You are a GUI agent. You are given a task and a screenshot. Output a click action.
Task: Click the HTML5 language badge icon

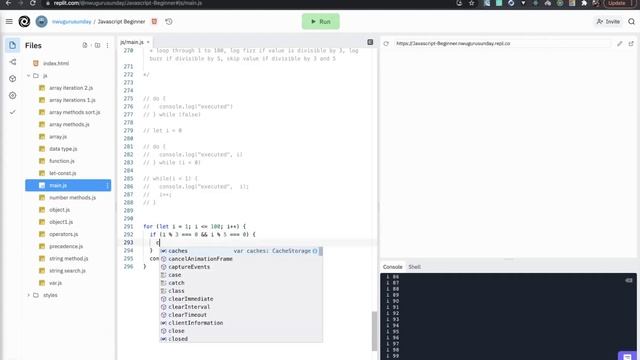154,22
